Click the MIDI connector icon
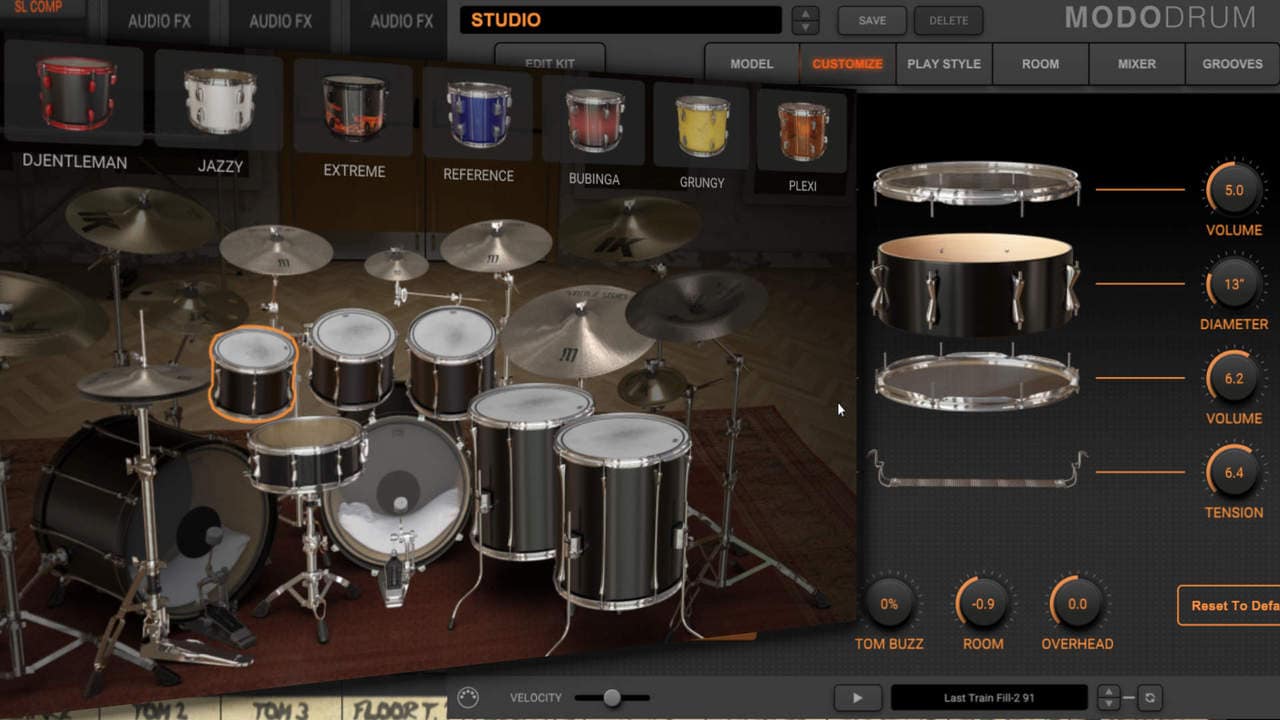1280x720 pixels. [x=467, y=698]
